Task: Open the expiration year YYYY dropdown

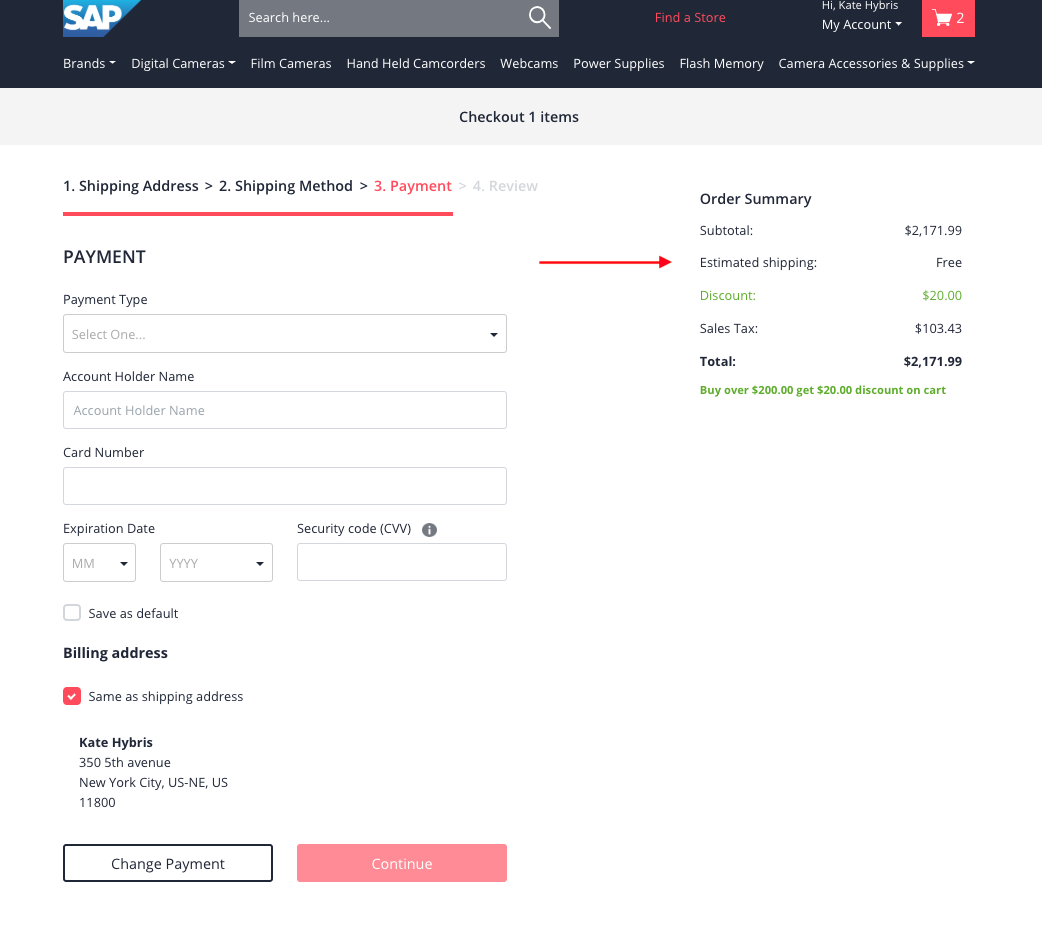Action: point(216,563)
